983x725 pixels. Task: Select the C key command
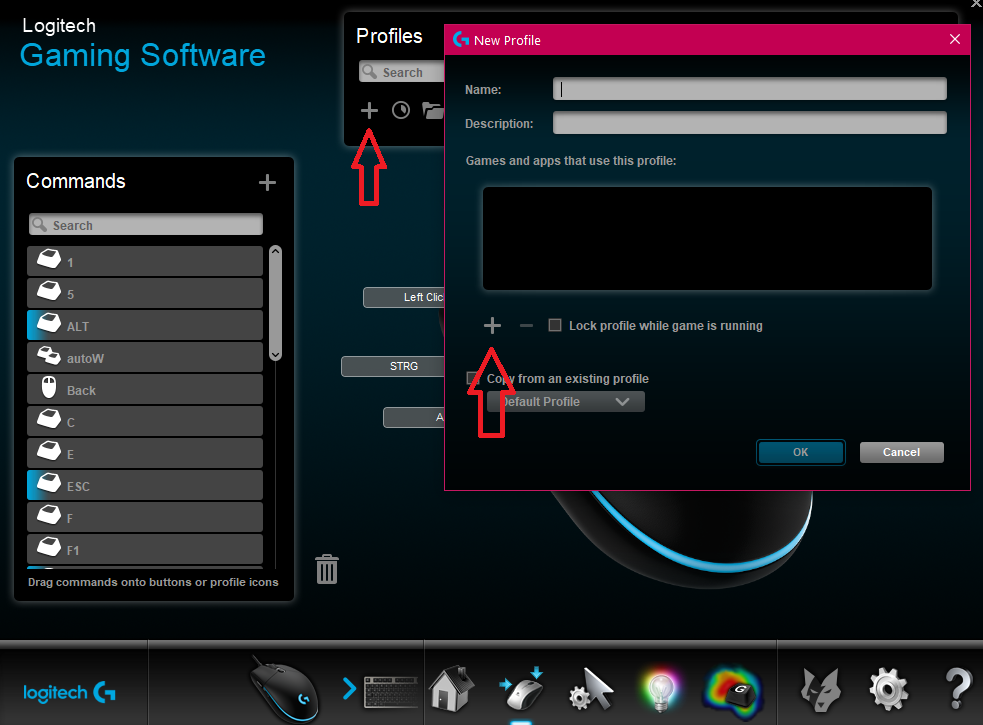click(145, 421)
